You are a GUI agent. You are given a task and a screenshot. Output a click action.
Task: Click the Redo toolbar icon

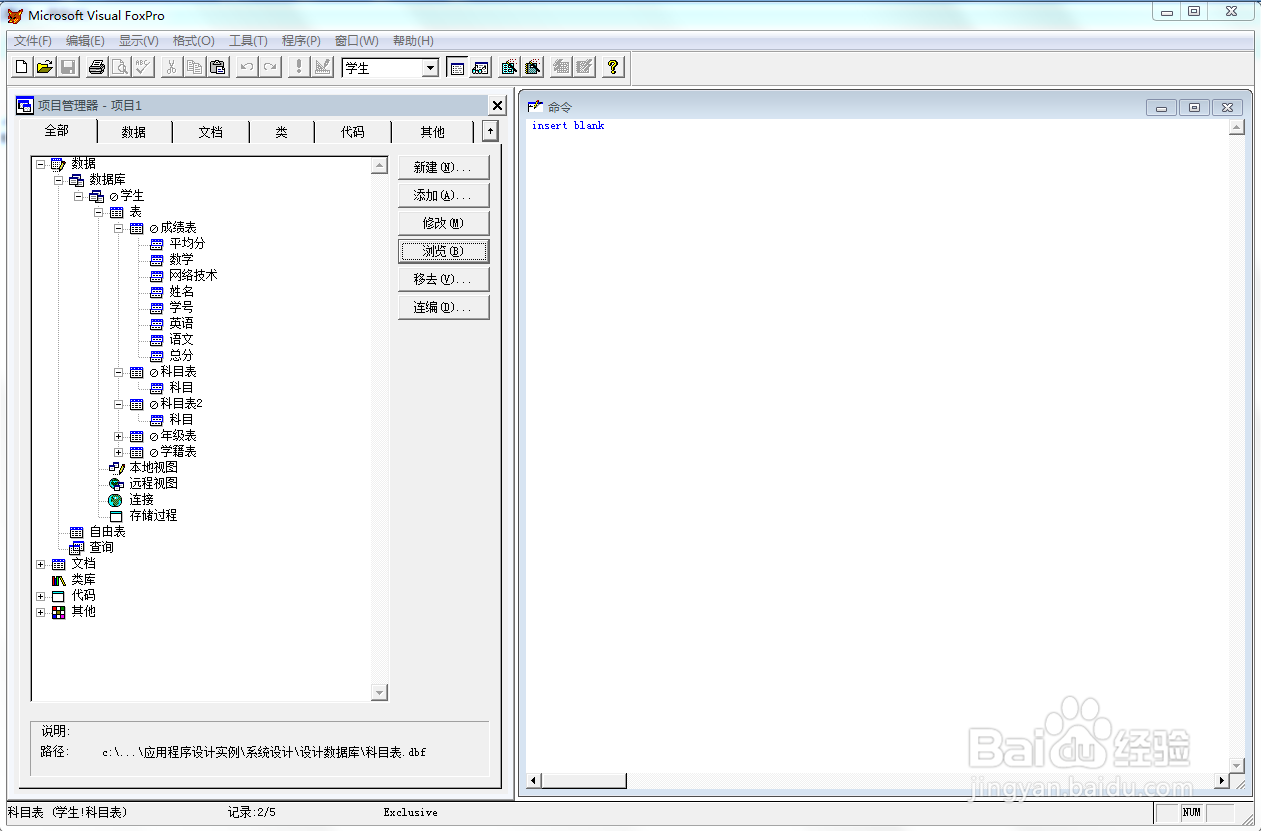pyautogui.click(x=270, y=67)
